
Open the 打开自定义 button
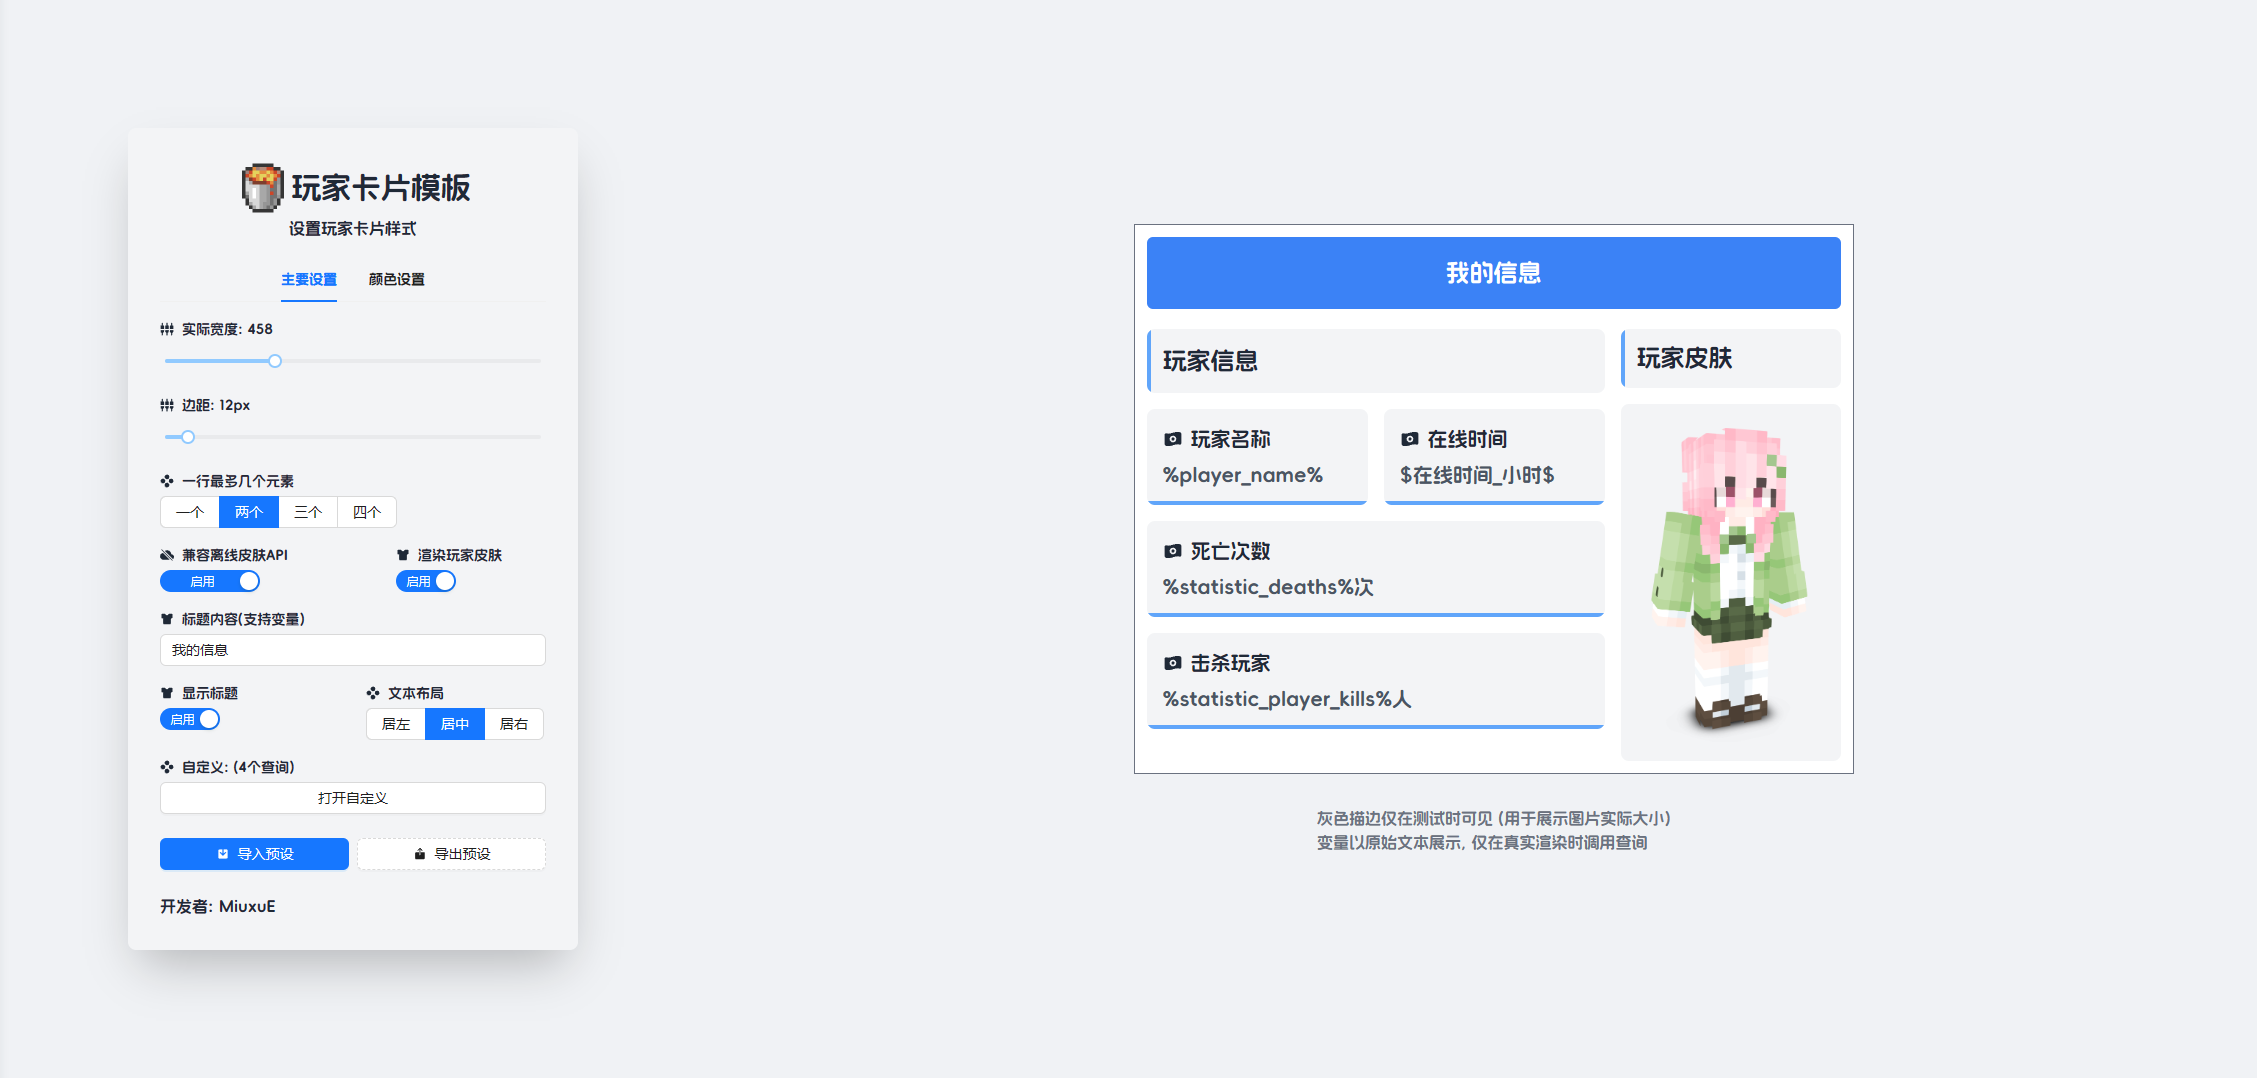click(x=353, y=798)
